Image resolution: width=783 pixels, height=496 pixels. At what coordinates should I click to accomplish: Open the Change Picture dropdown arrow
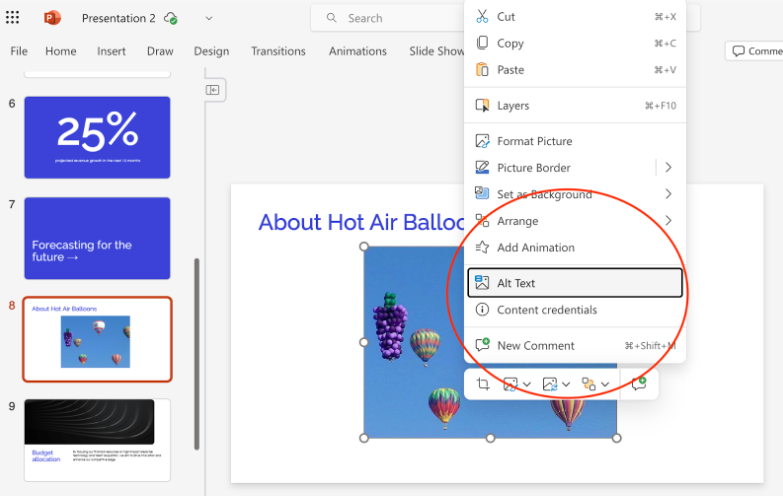(x=566, y=384)
